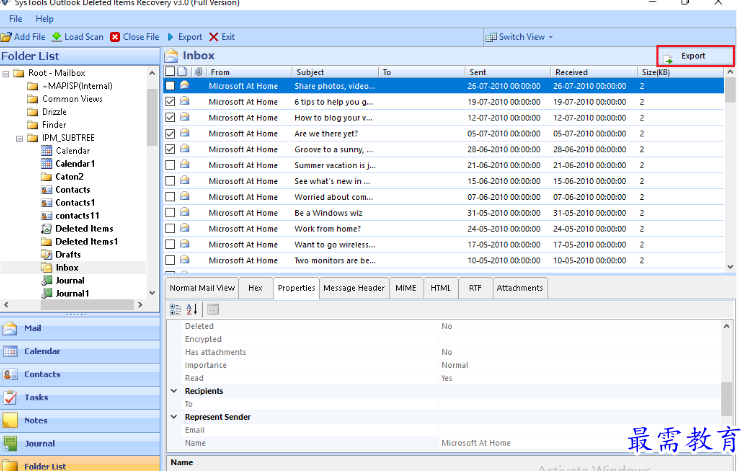This screenshot has width=749, height=471.
Task: Open the Mail navigation pane button
Action: 80,328
